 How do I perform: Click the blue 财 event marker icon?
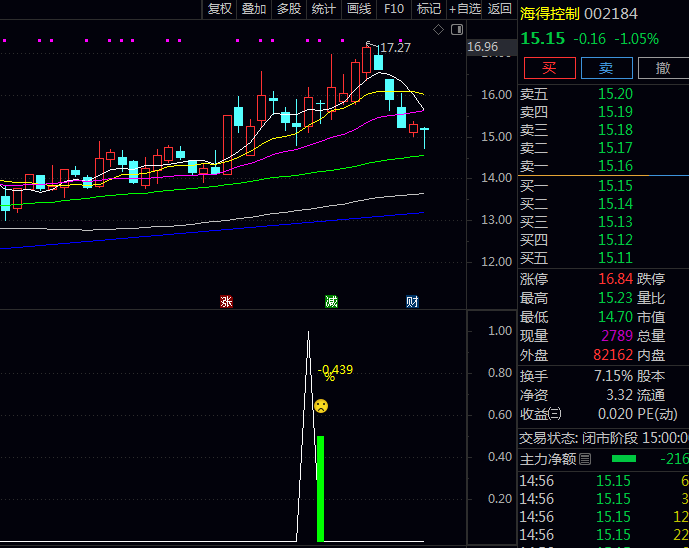point(412,301)
